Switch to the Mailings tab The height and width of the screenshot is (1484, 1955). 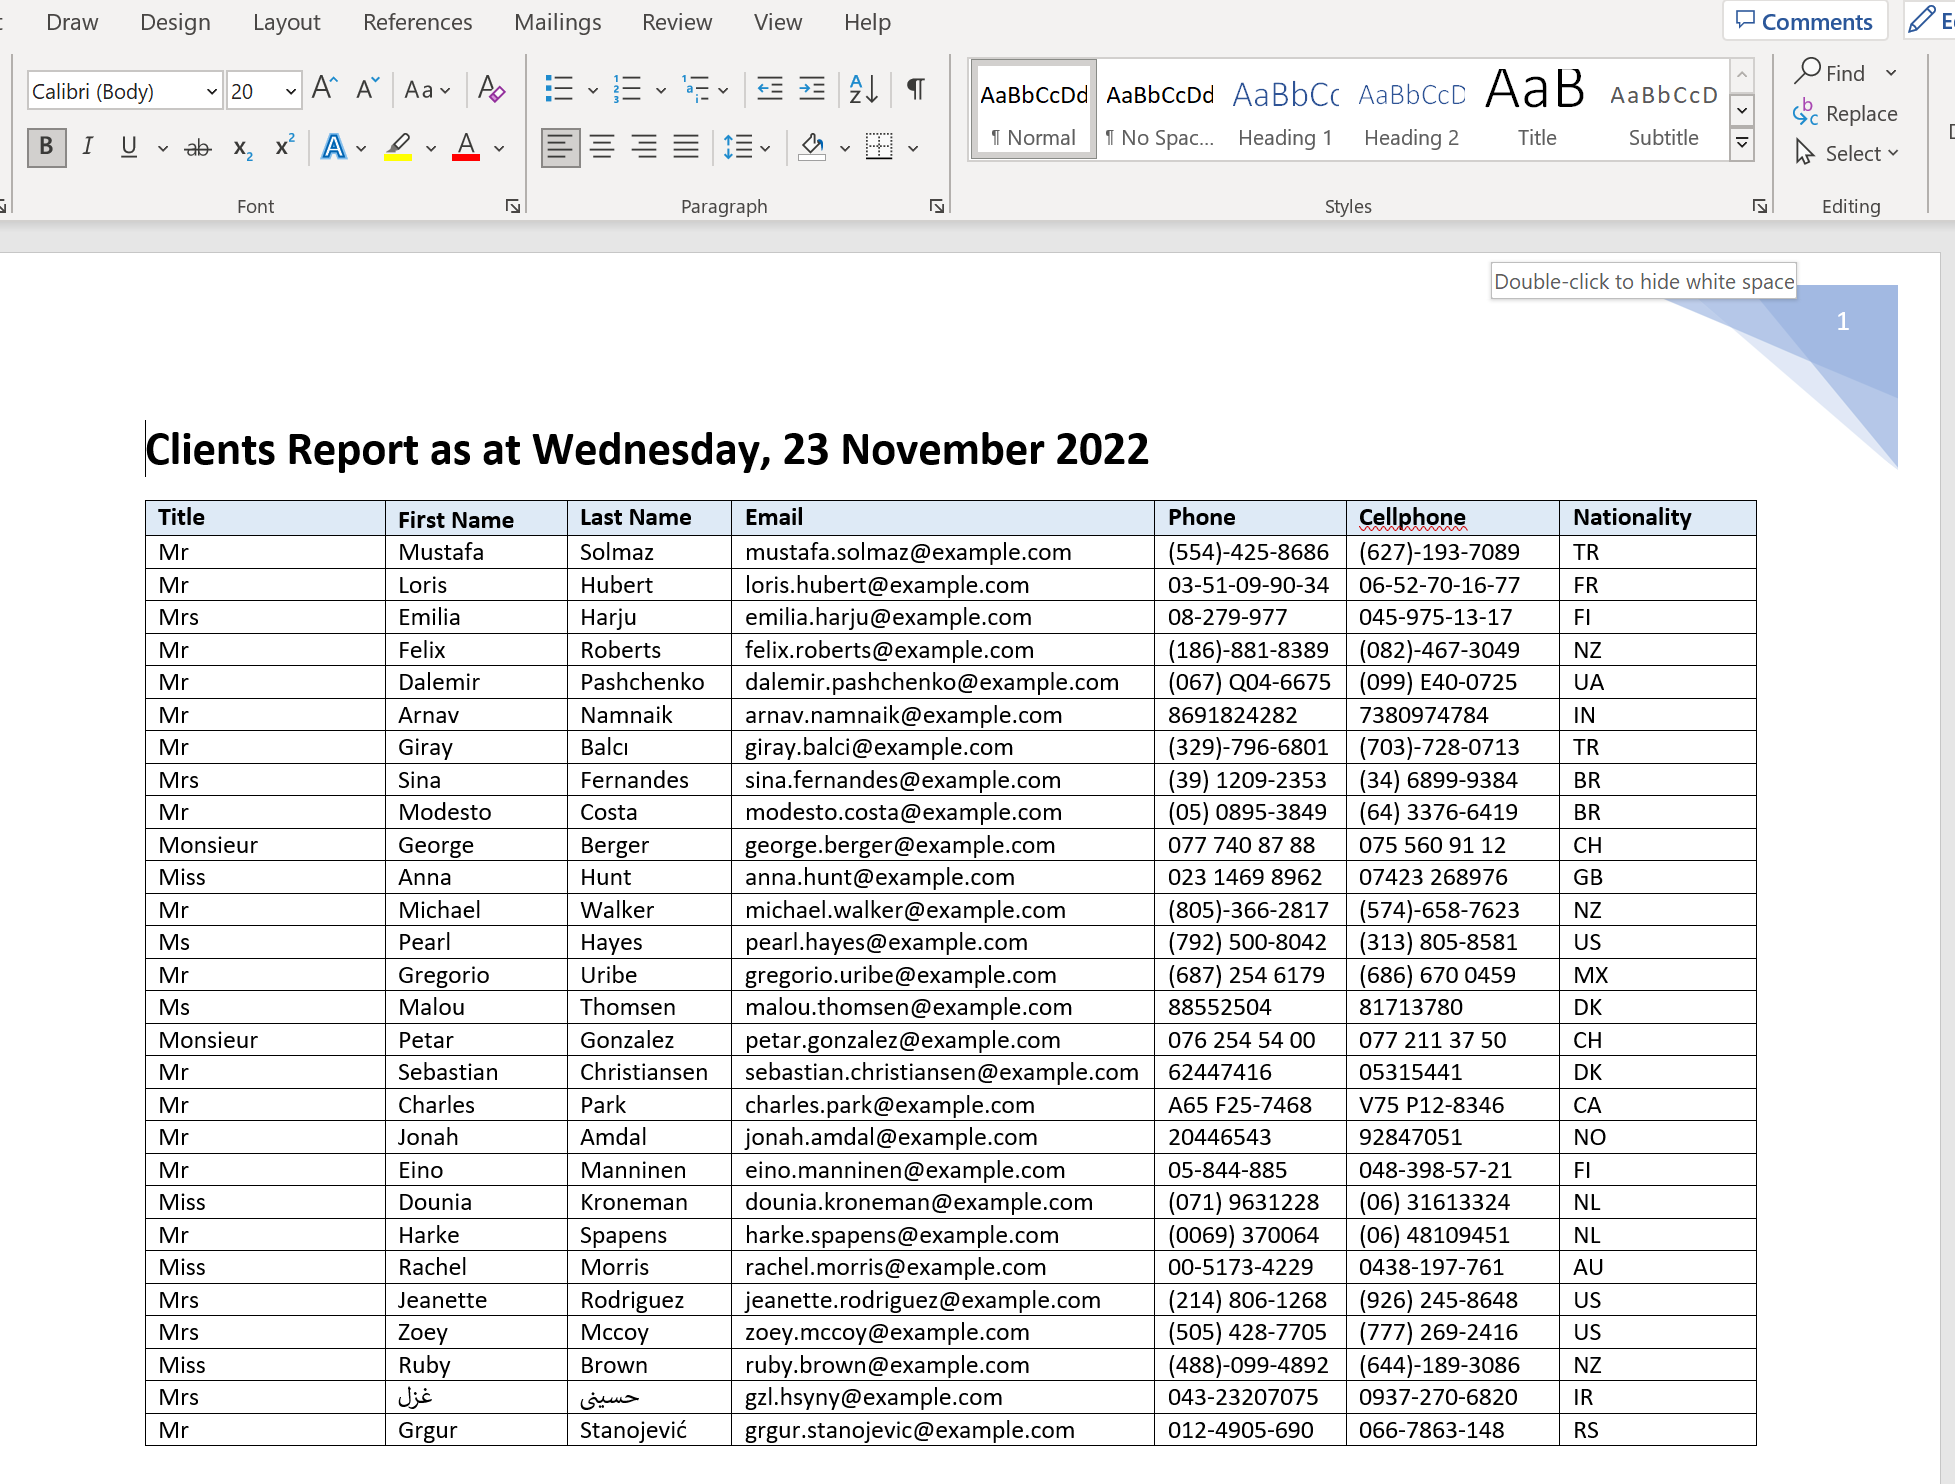pos(557,22)
